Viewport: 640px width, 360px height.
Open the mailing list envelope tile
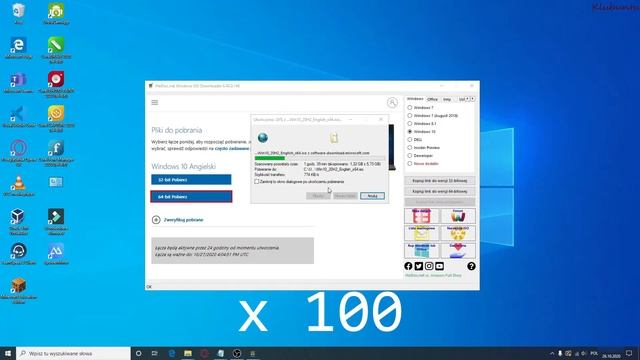click(422, 233)
